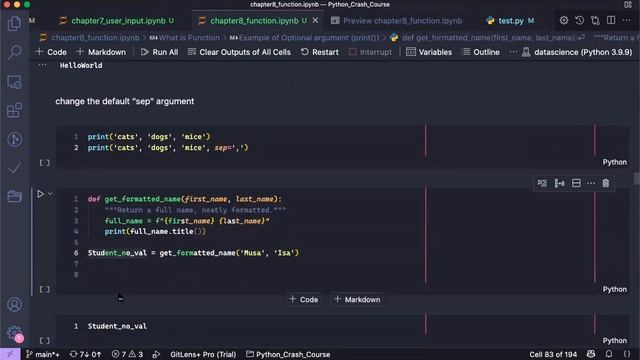This screenshot has height=360, width=640.
Task: Insert Code cell between cells
Action: coord(304,300)
